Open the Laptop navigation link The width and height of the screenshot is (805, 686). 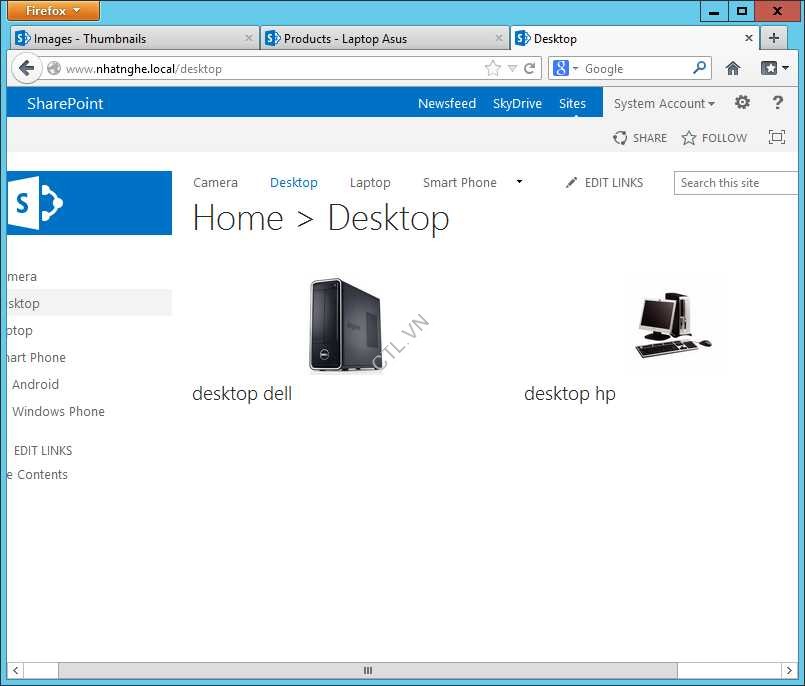pos(370,182)
